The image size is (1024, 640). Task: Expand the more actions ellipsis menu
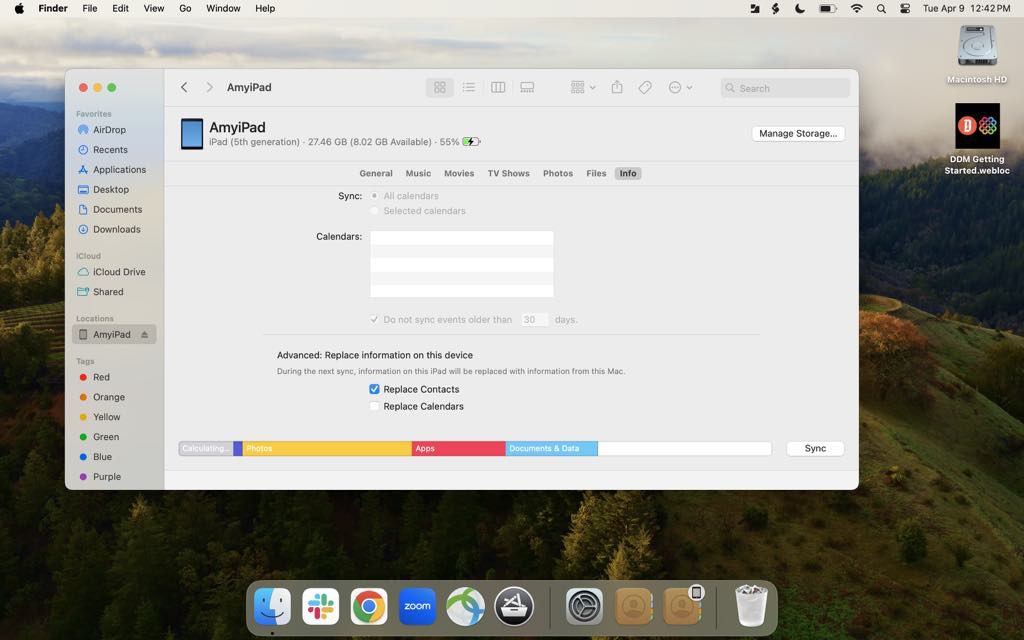680,88
